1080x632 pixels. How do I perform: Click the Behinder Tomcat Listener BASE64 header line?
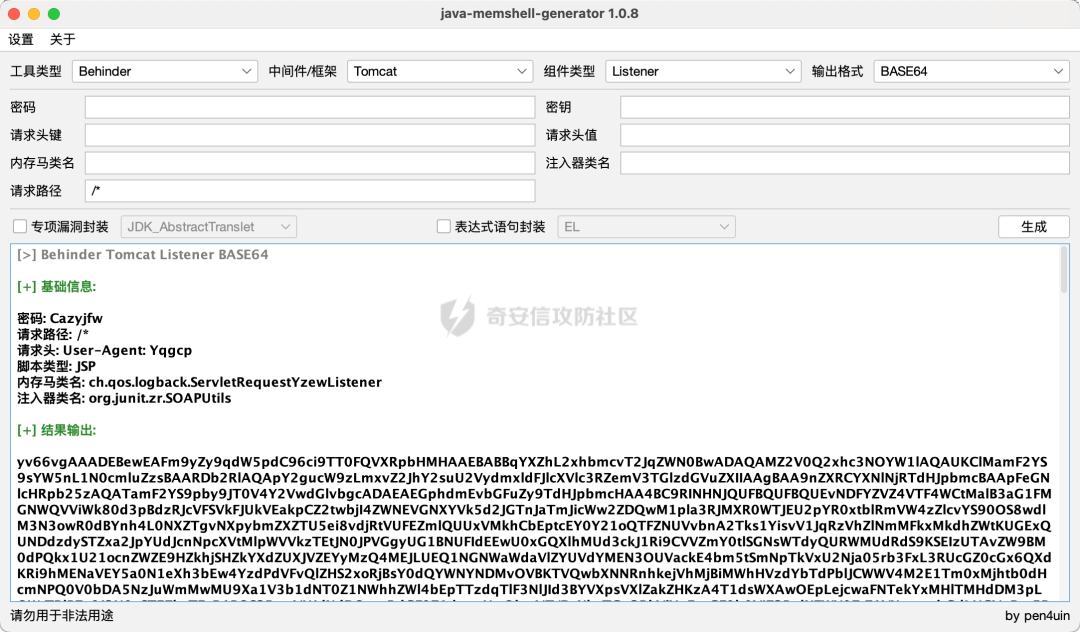click(143, 255)
